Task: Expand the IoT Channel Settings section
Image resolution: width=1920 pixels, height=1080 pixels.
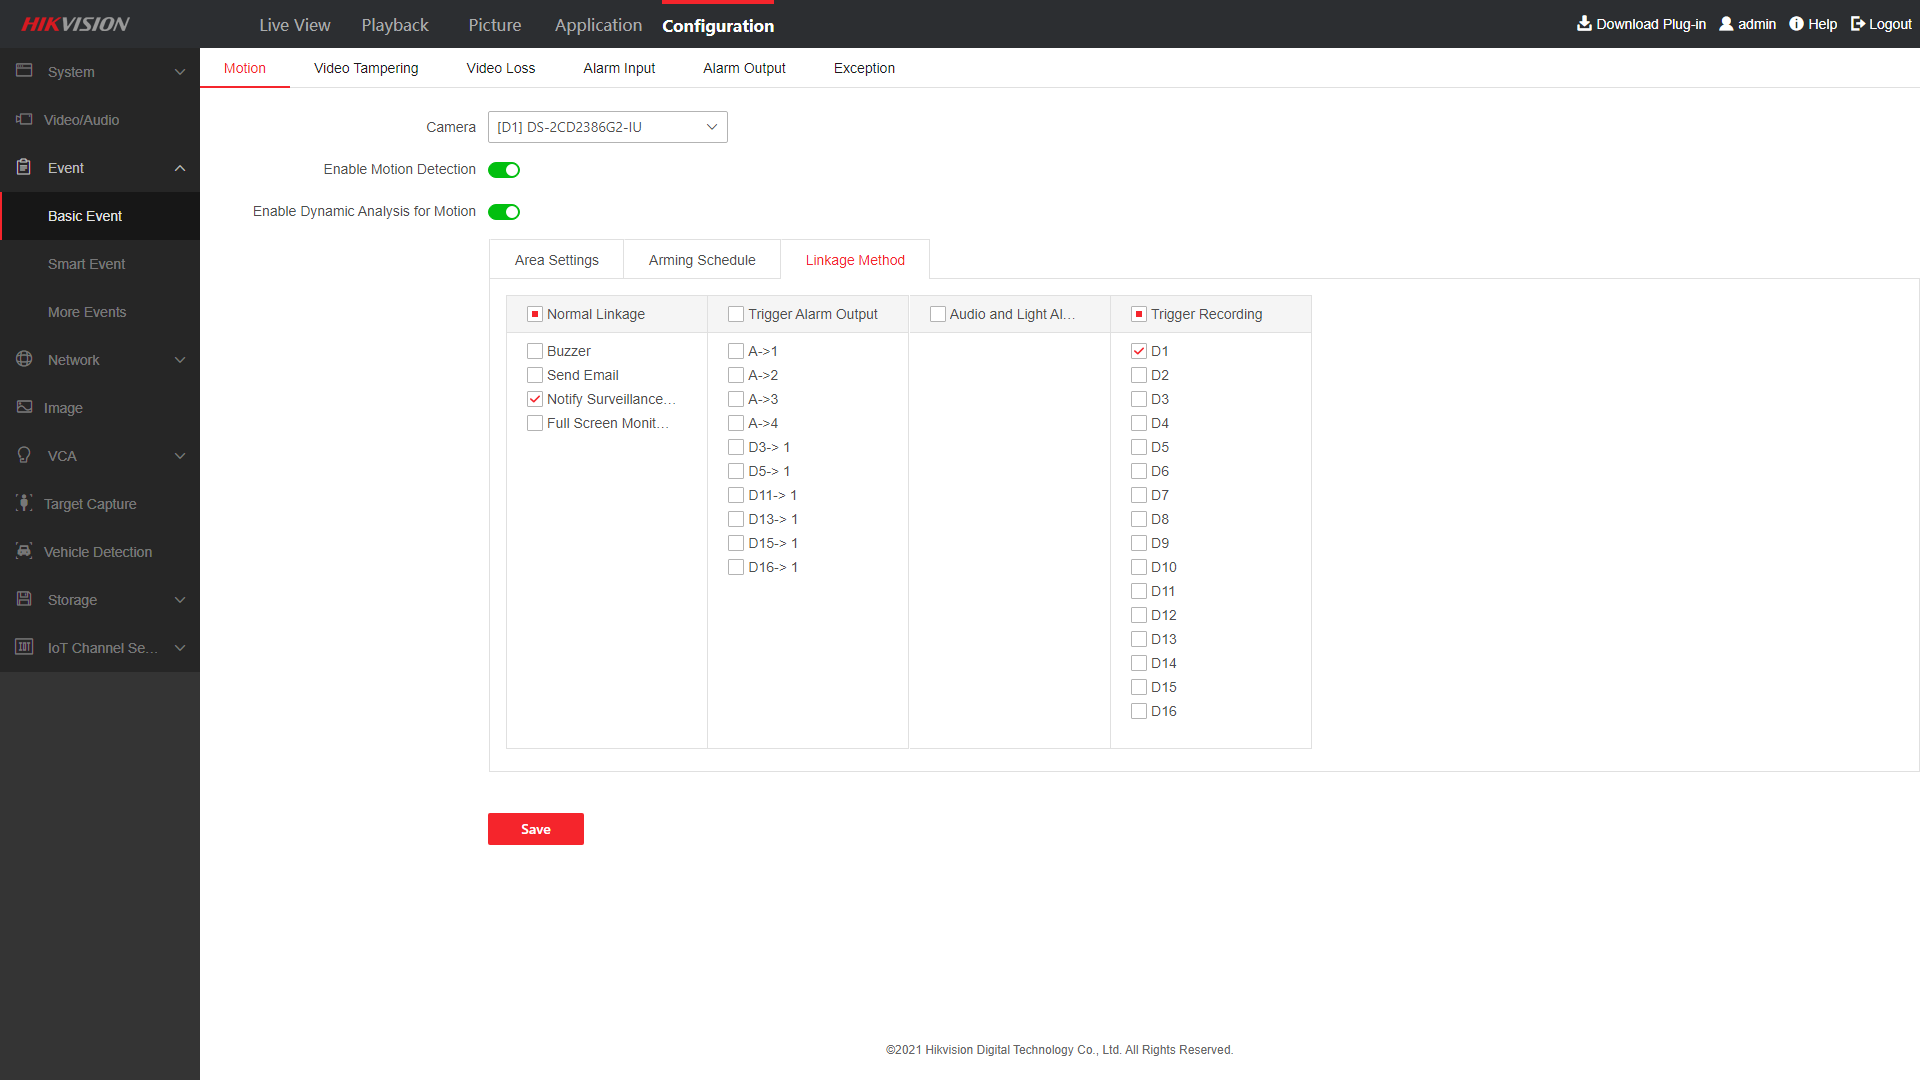Action: click(x=180, y=648)
